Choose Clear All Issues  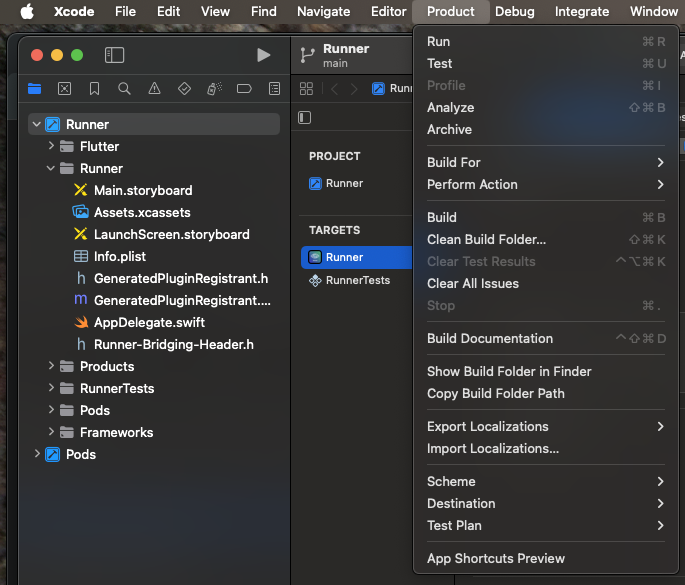(546, 284)
